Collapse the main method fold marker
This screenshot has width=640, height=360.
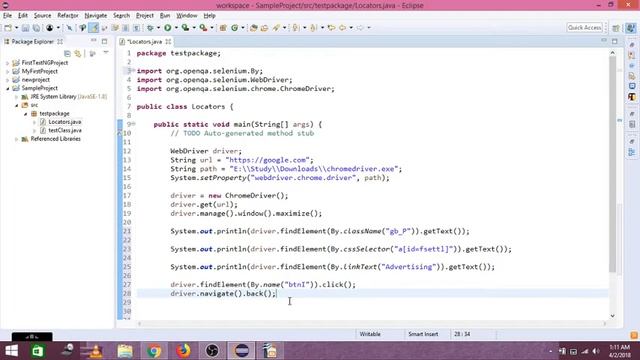tap(133, 124)
